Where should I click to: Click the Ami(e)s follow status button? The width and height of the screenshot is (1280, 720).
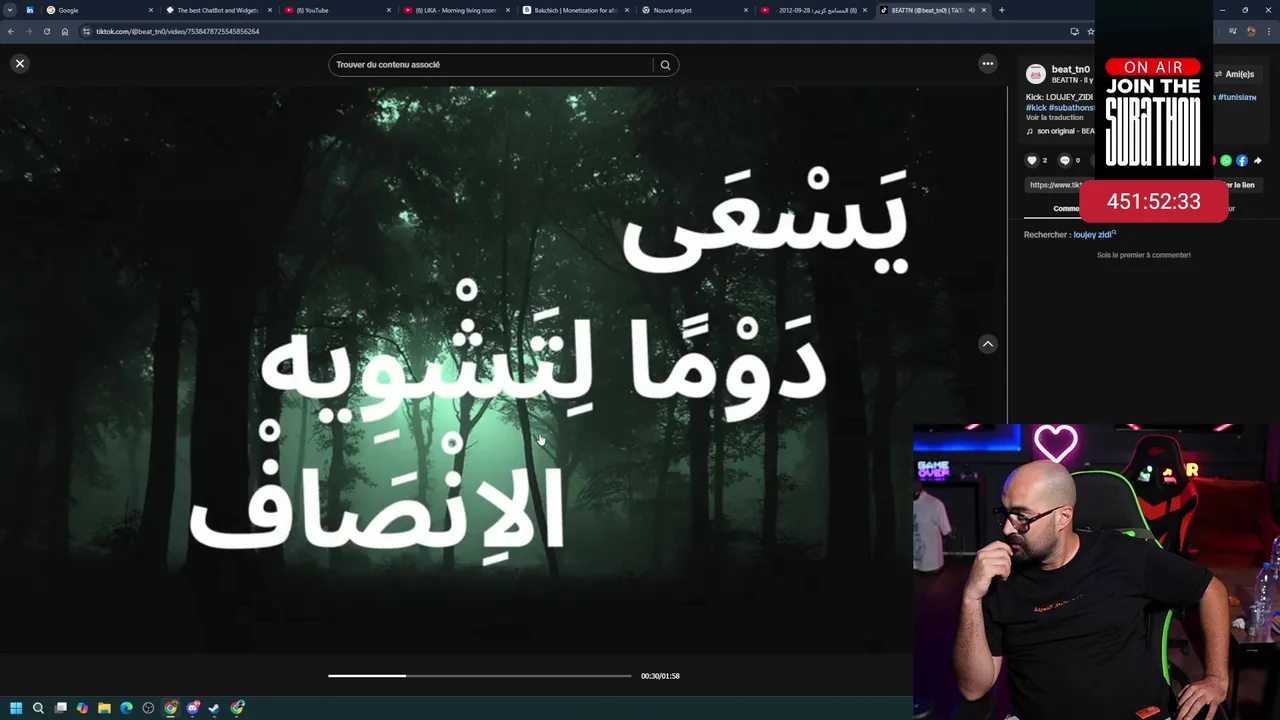pyautogui.click(x=1236, y=74)
